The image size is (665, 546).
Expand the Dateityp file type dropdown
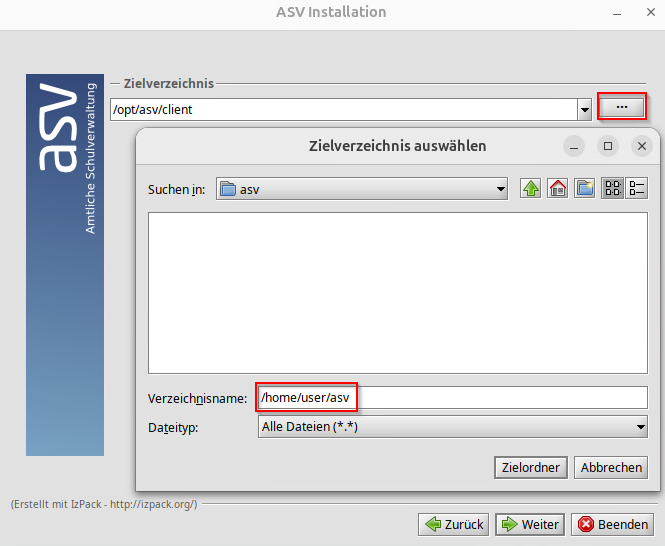pyautogui.click(x=640, y=427)
